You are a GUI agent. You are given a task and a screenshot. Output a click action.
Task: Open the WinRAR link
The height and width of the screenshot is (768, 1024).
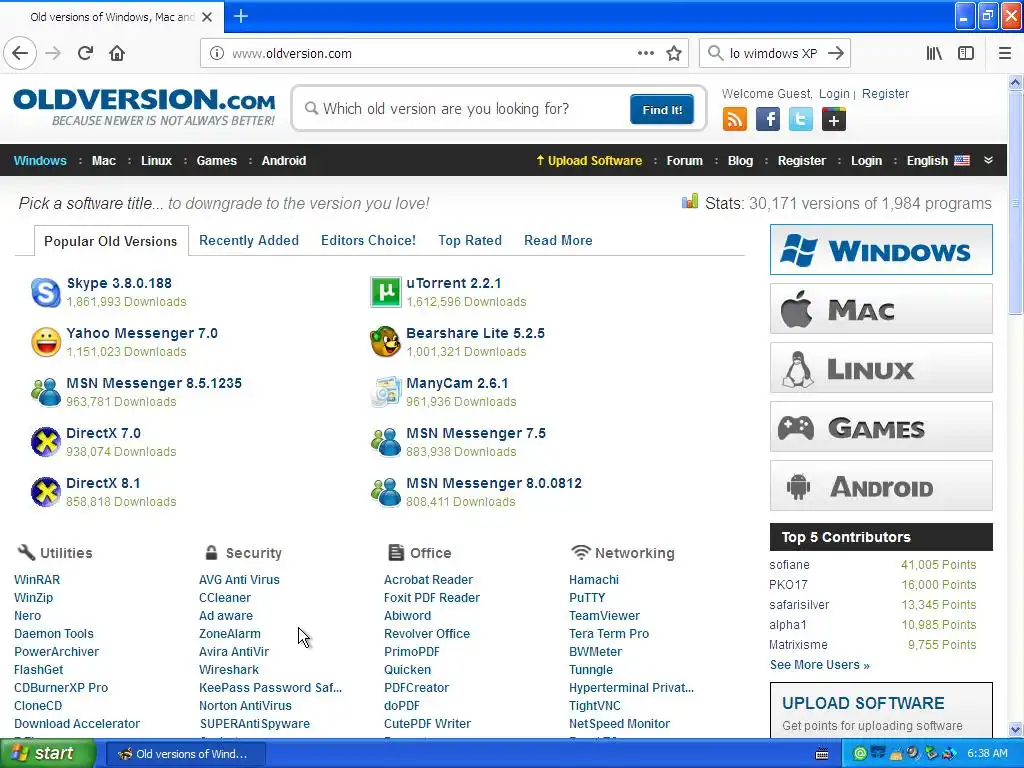tap(37, 580)
